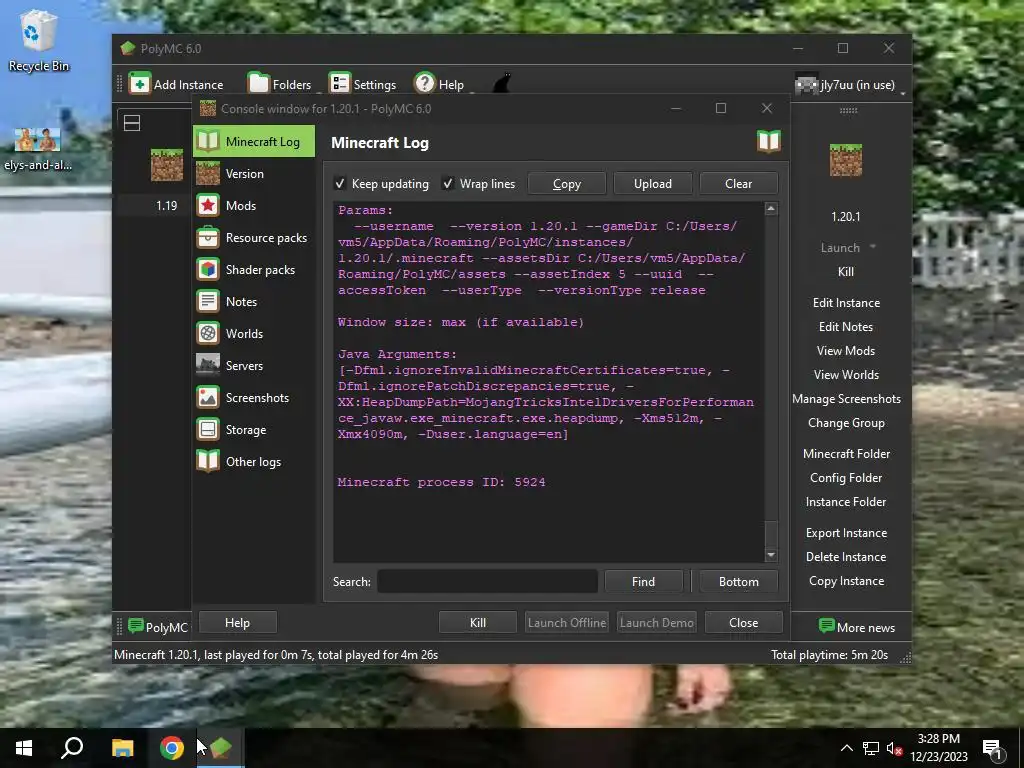Open the Minecraft Log page

point(253,141)
